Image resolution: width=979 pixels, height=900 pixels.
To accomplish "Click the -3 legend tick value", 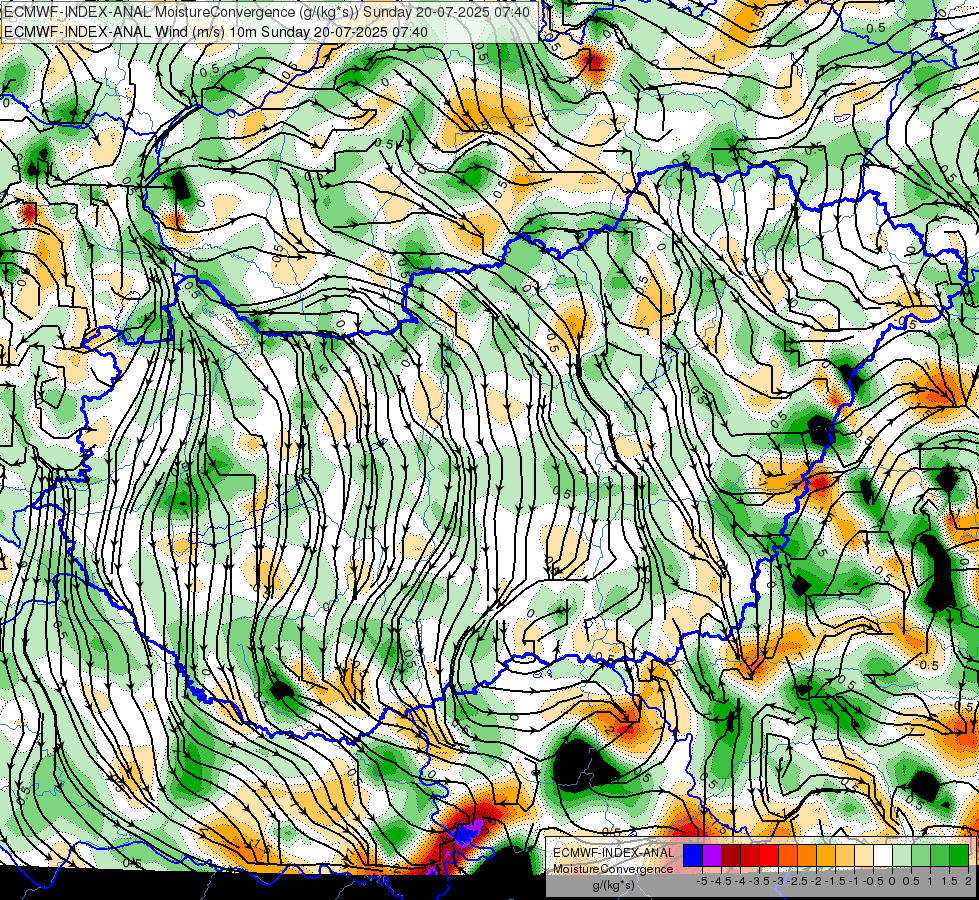I will click(x=779, y=881).
